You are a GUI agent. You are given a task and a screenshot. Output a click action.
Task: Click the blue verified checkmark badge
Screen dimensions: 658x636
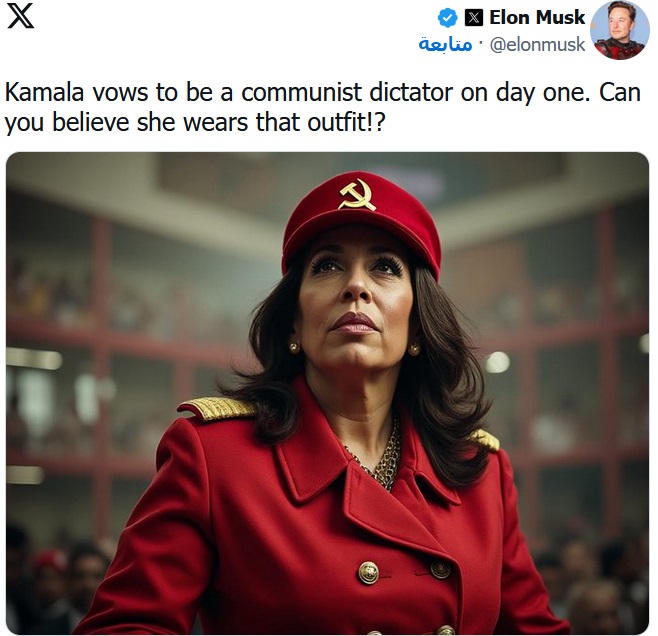(448, 18)
